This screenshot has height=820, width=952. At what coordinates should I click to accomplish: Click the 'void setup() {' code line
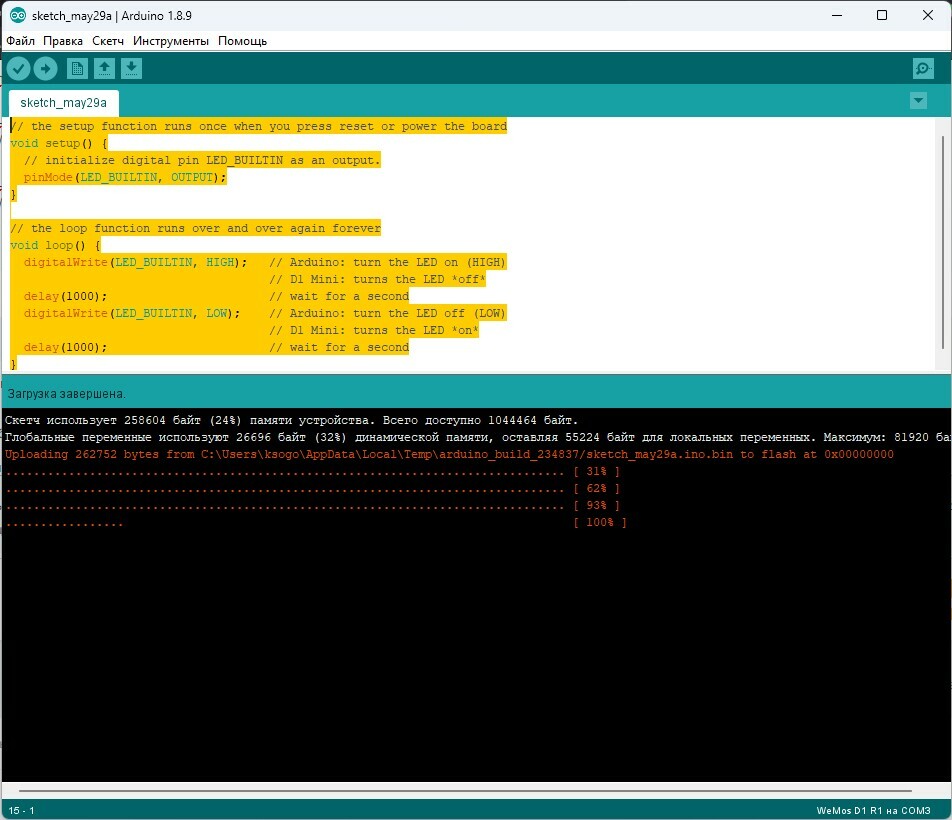59,143
